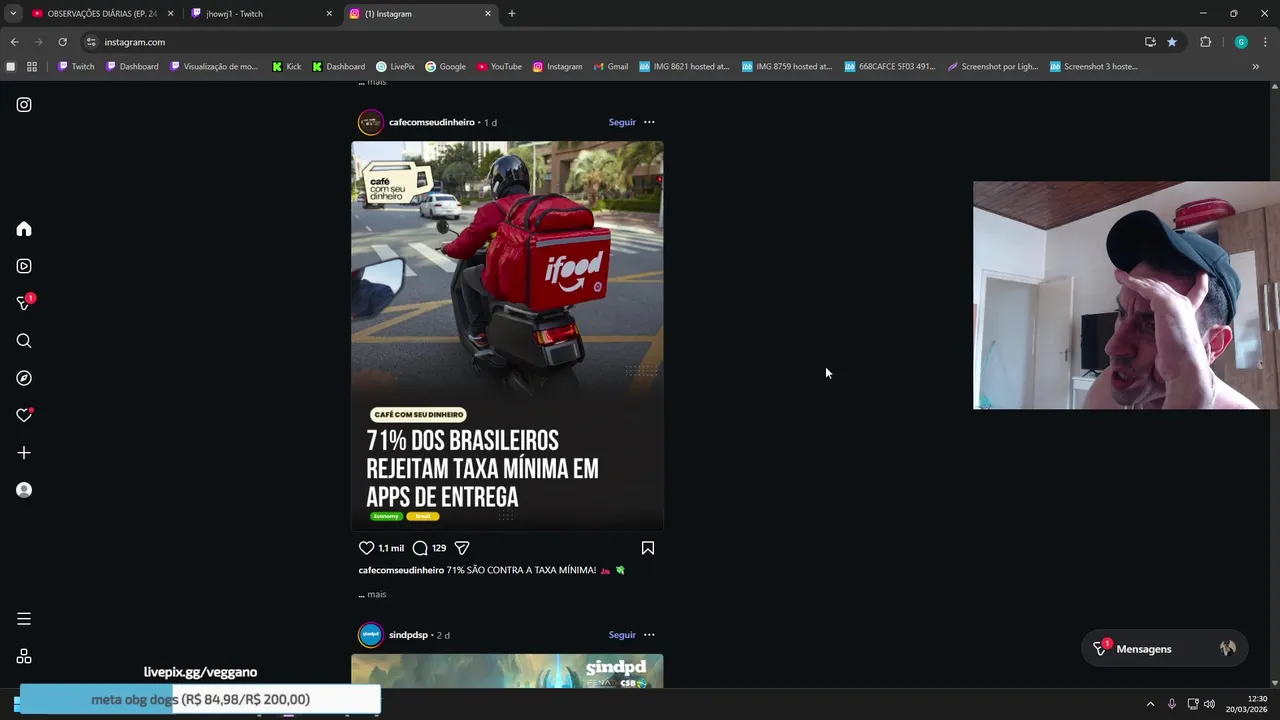
Task: Open cafecomseudinheiro username link in header
Action: coord(432,122)
